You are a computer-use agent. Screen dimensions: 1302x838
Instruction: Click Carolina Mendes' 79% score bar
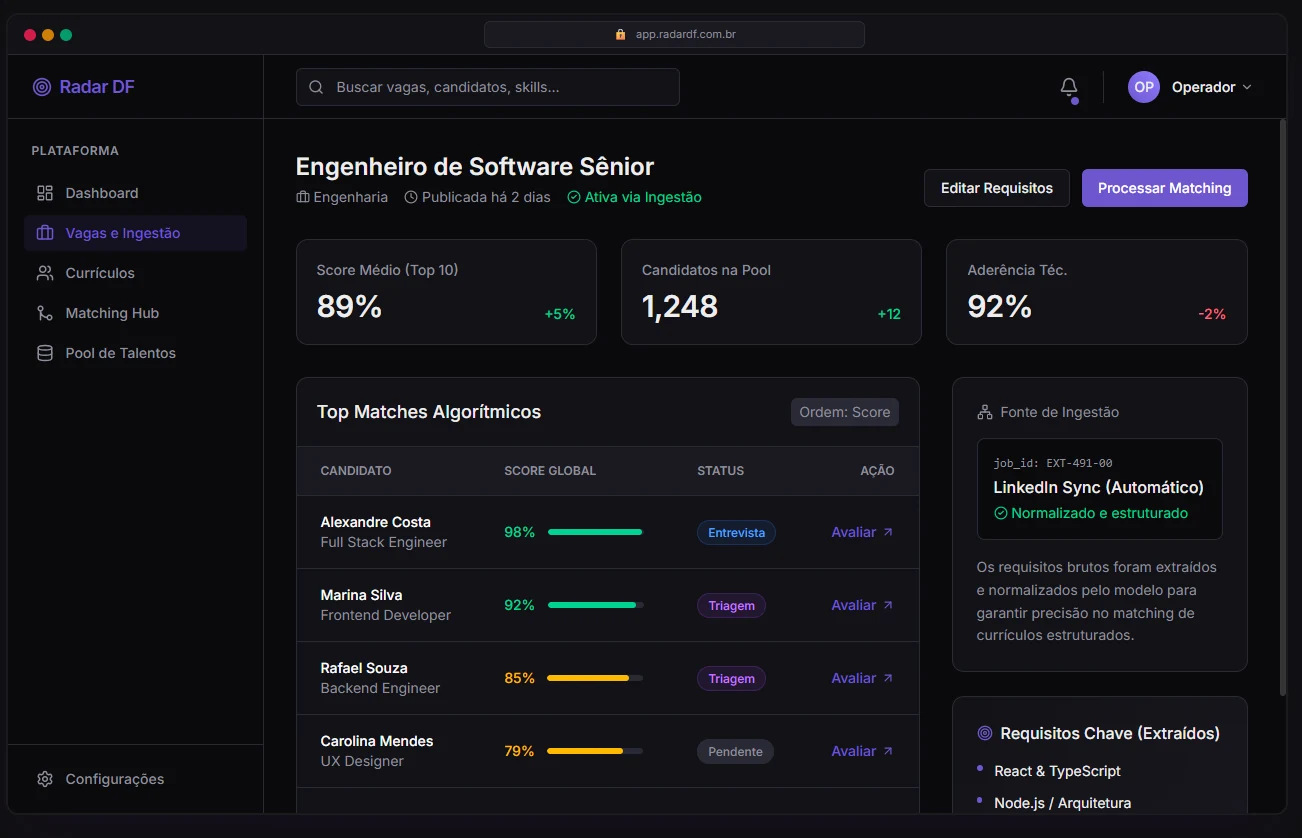595,751
